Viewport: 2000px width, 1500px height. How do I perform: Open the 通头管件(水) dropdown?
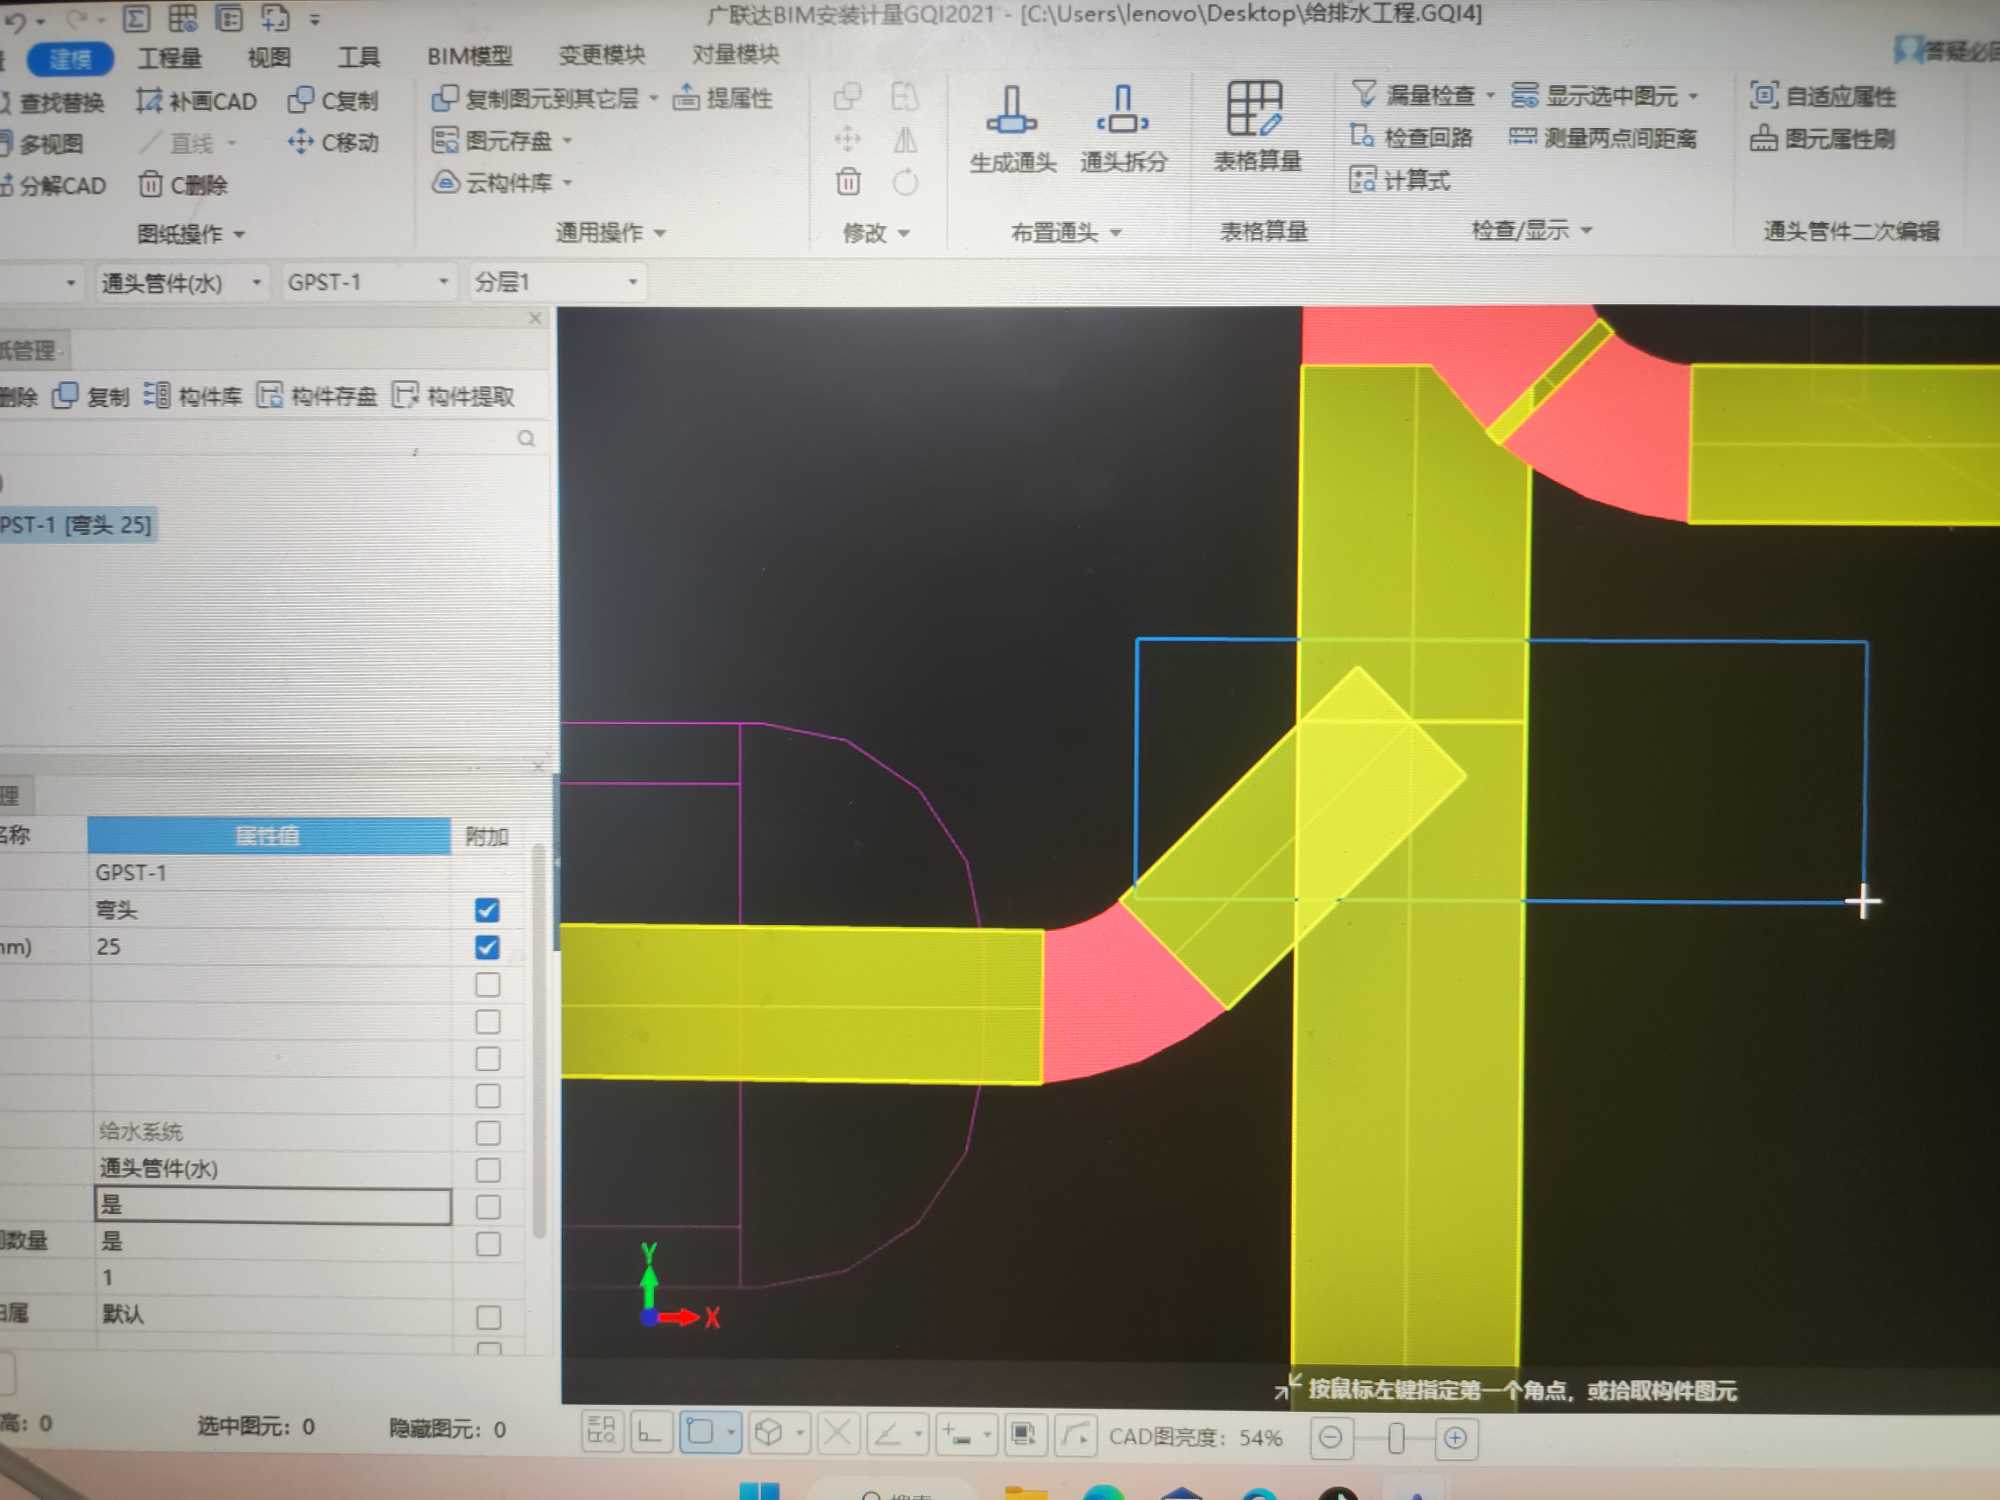tap(256, 283)
